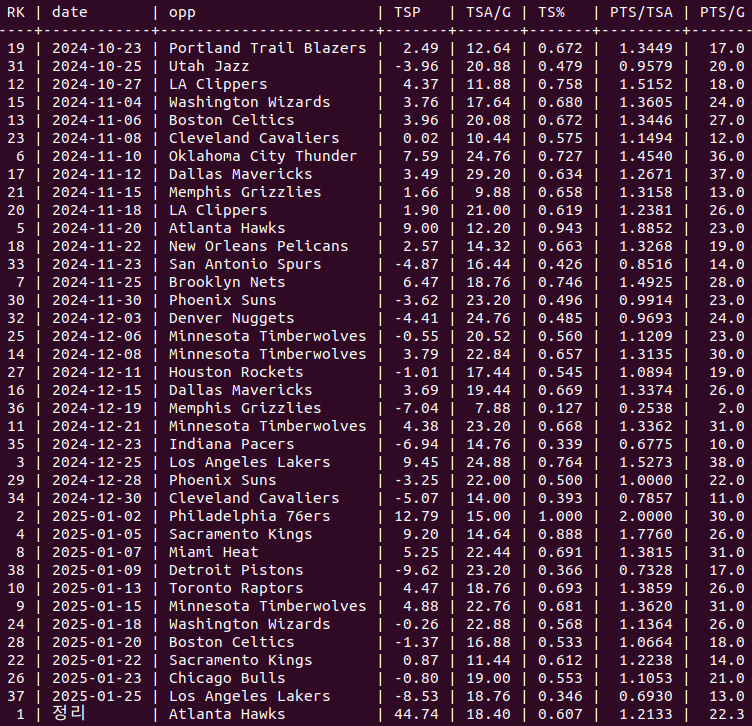This screenshot has height=726, width=752.
Task: Click date 2024-11-04 Washington Wizards row
Action: [97, 102]
